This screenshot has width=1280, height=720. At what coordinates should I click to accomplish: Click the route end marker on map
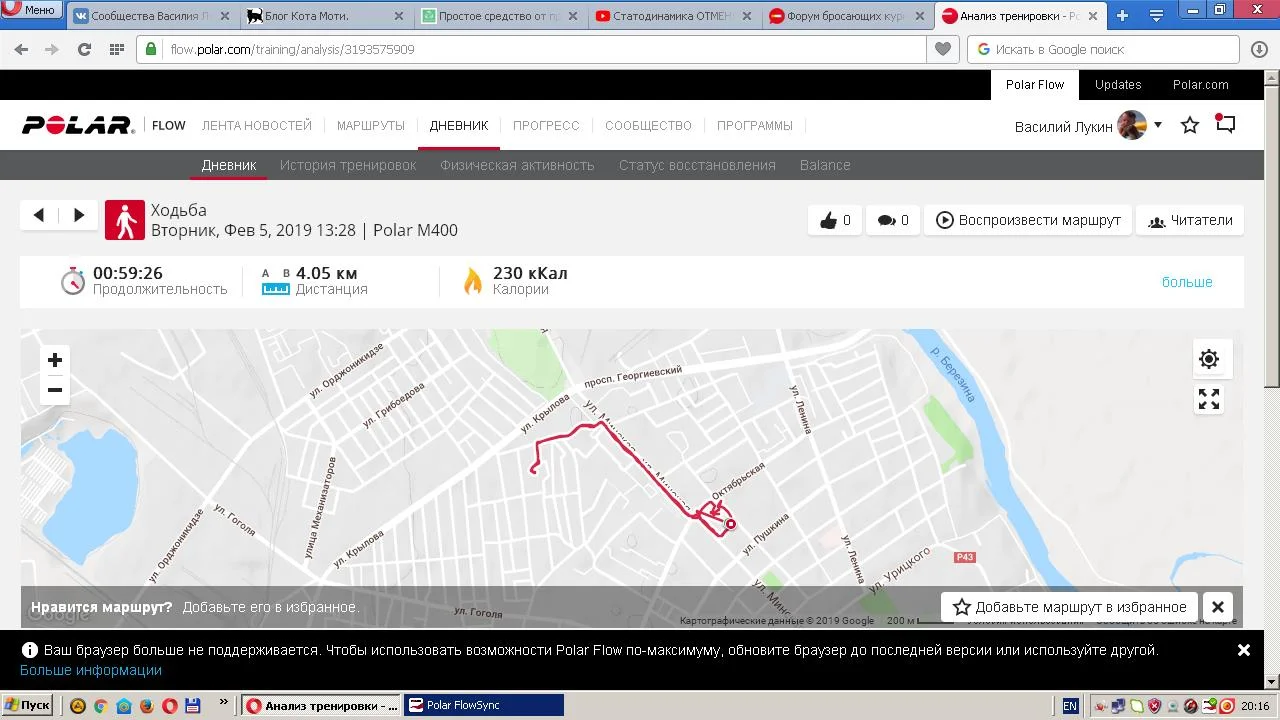[730, 524]
